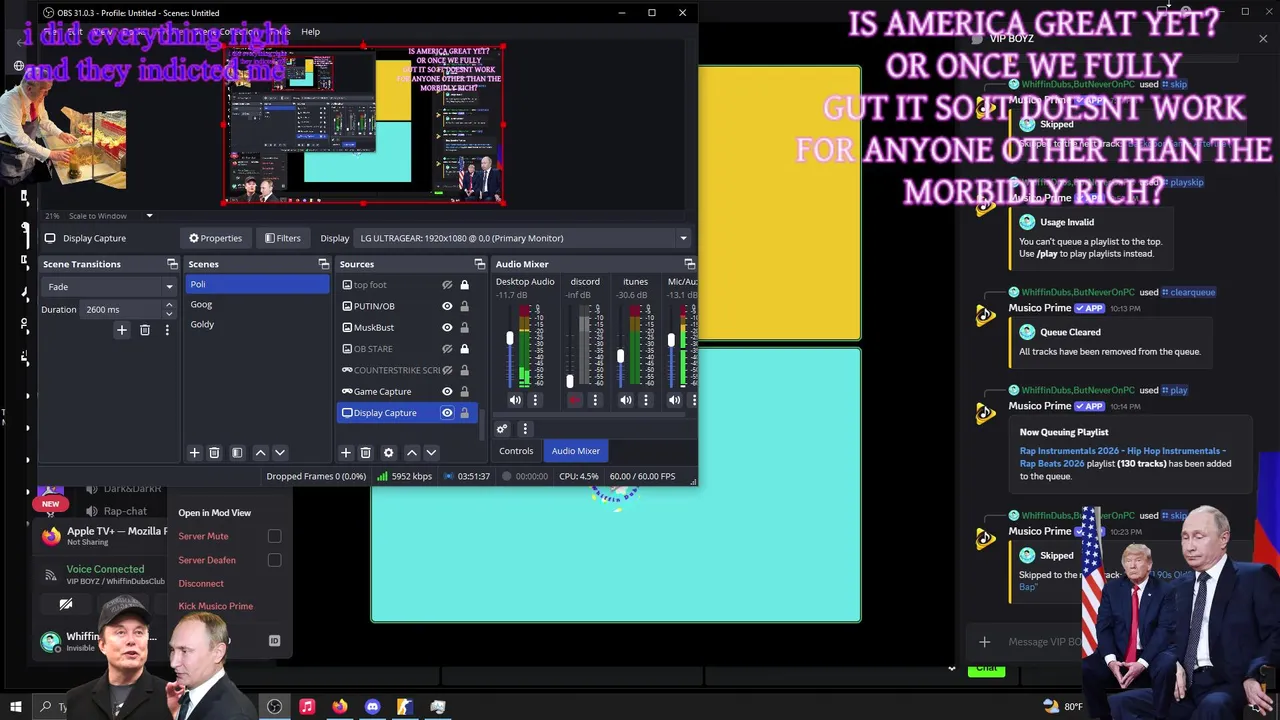
Task: Increase transition duration with the up arrow
Action: coord(169,305)
